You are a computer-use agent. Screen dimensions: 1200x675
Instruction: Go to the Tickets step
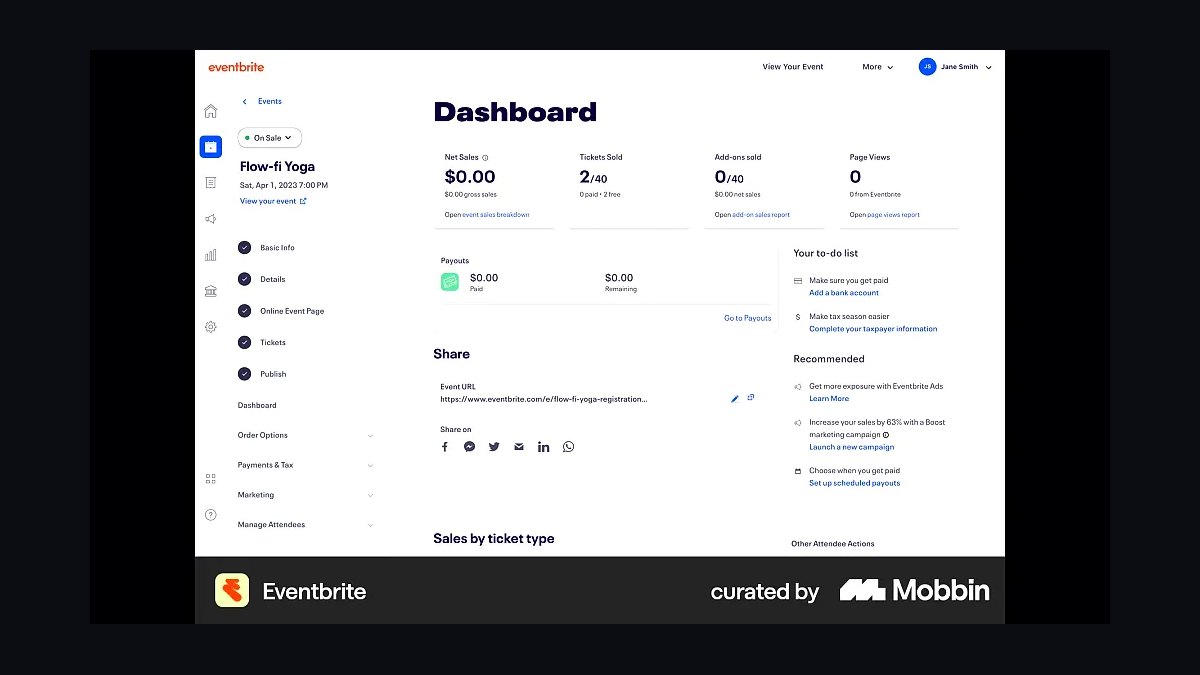click(x=262, y=342)
